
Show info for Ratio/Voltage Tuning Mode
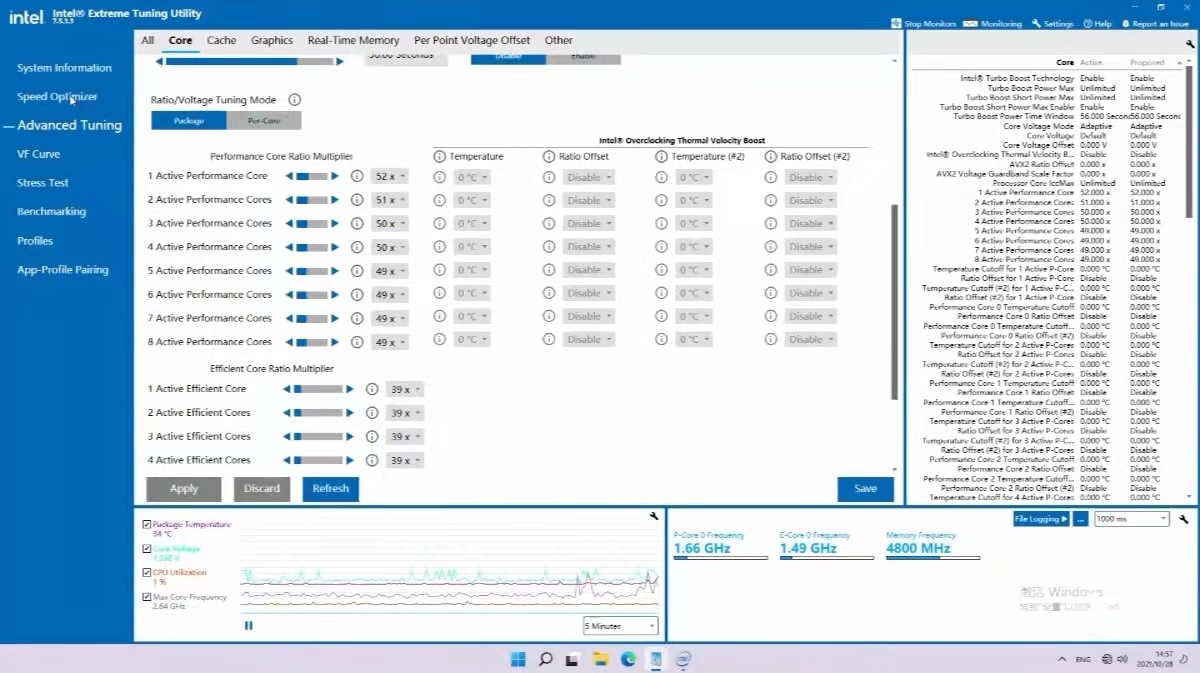point(294,100)
